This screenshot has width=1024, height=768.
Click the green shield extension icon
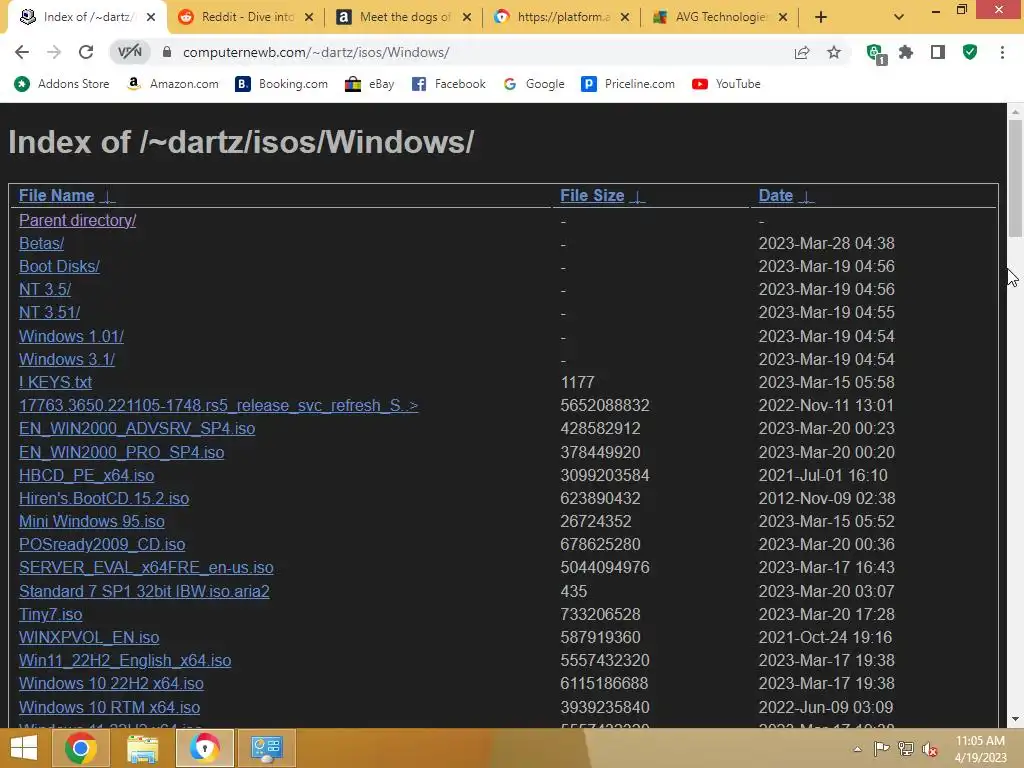click(x=970, y=52)
